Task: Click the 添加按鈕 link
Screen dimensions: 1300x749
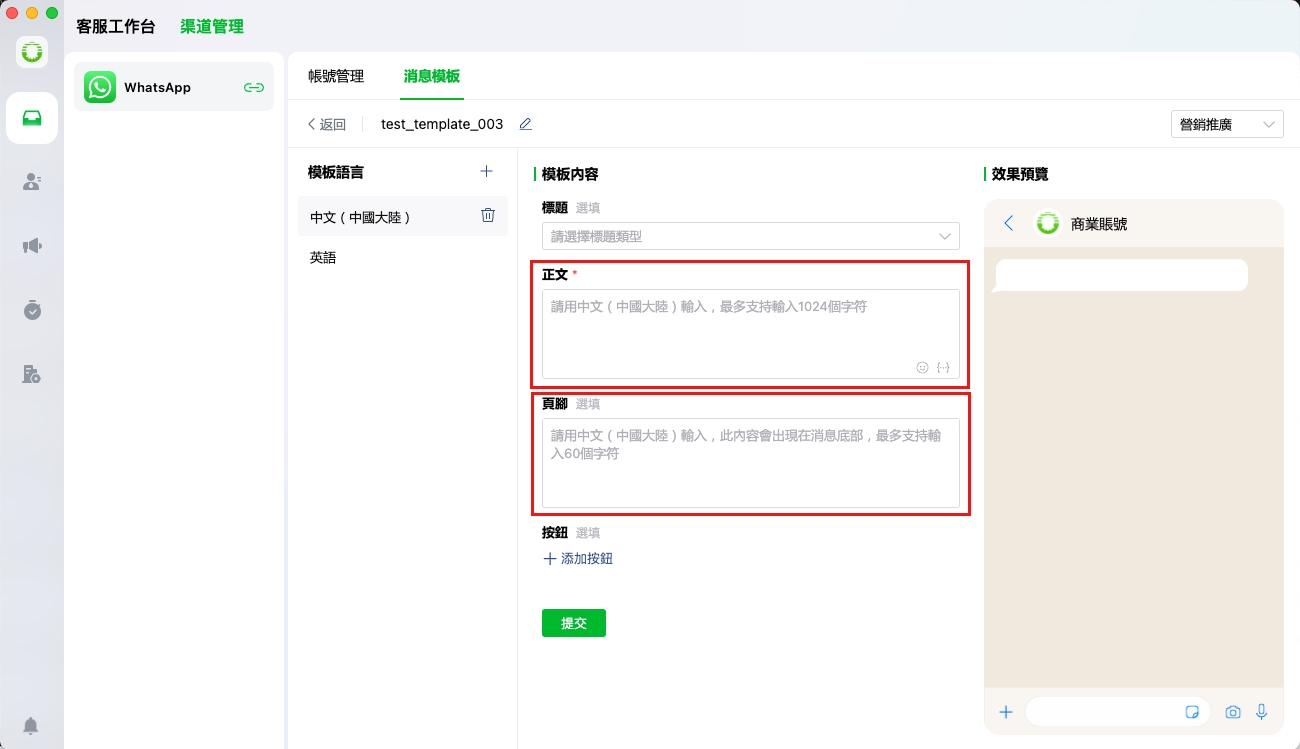Action: click(x=578, y=558)
